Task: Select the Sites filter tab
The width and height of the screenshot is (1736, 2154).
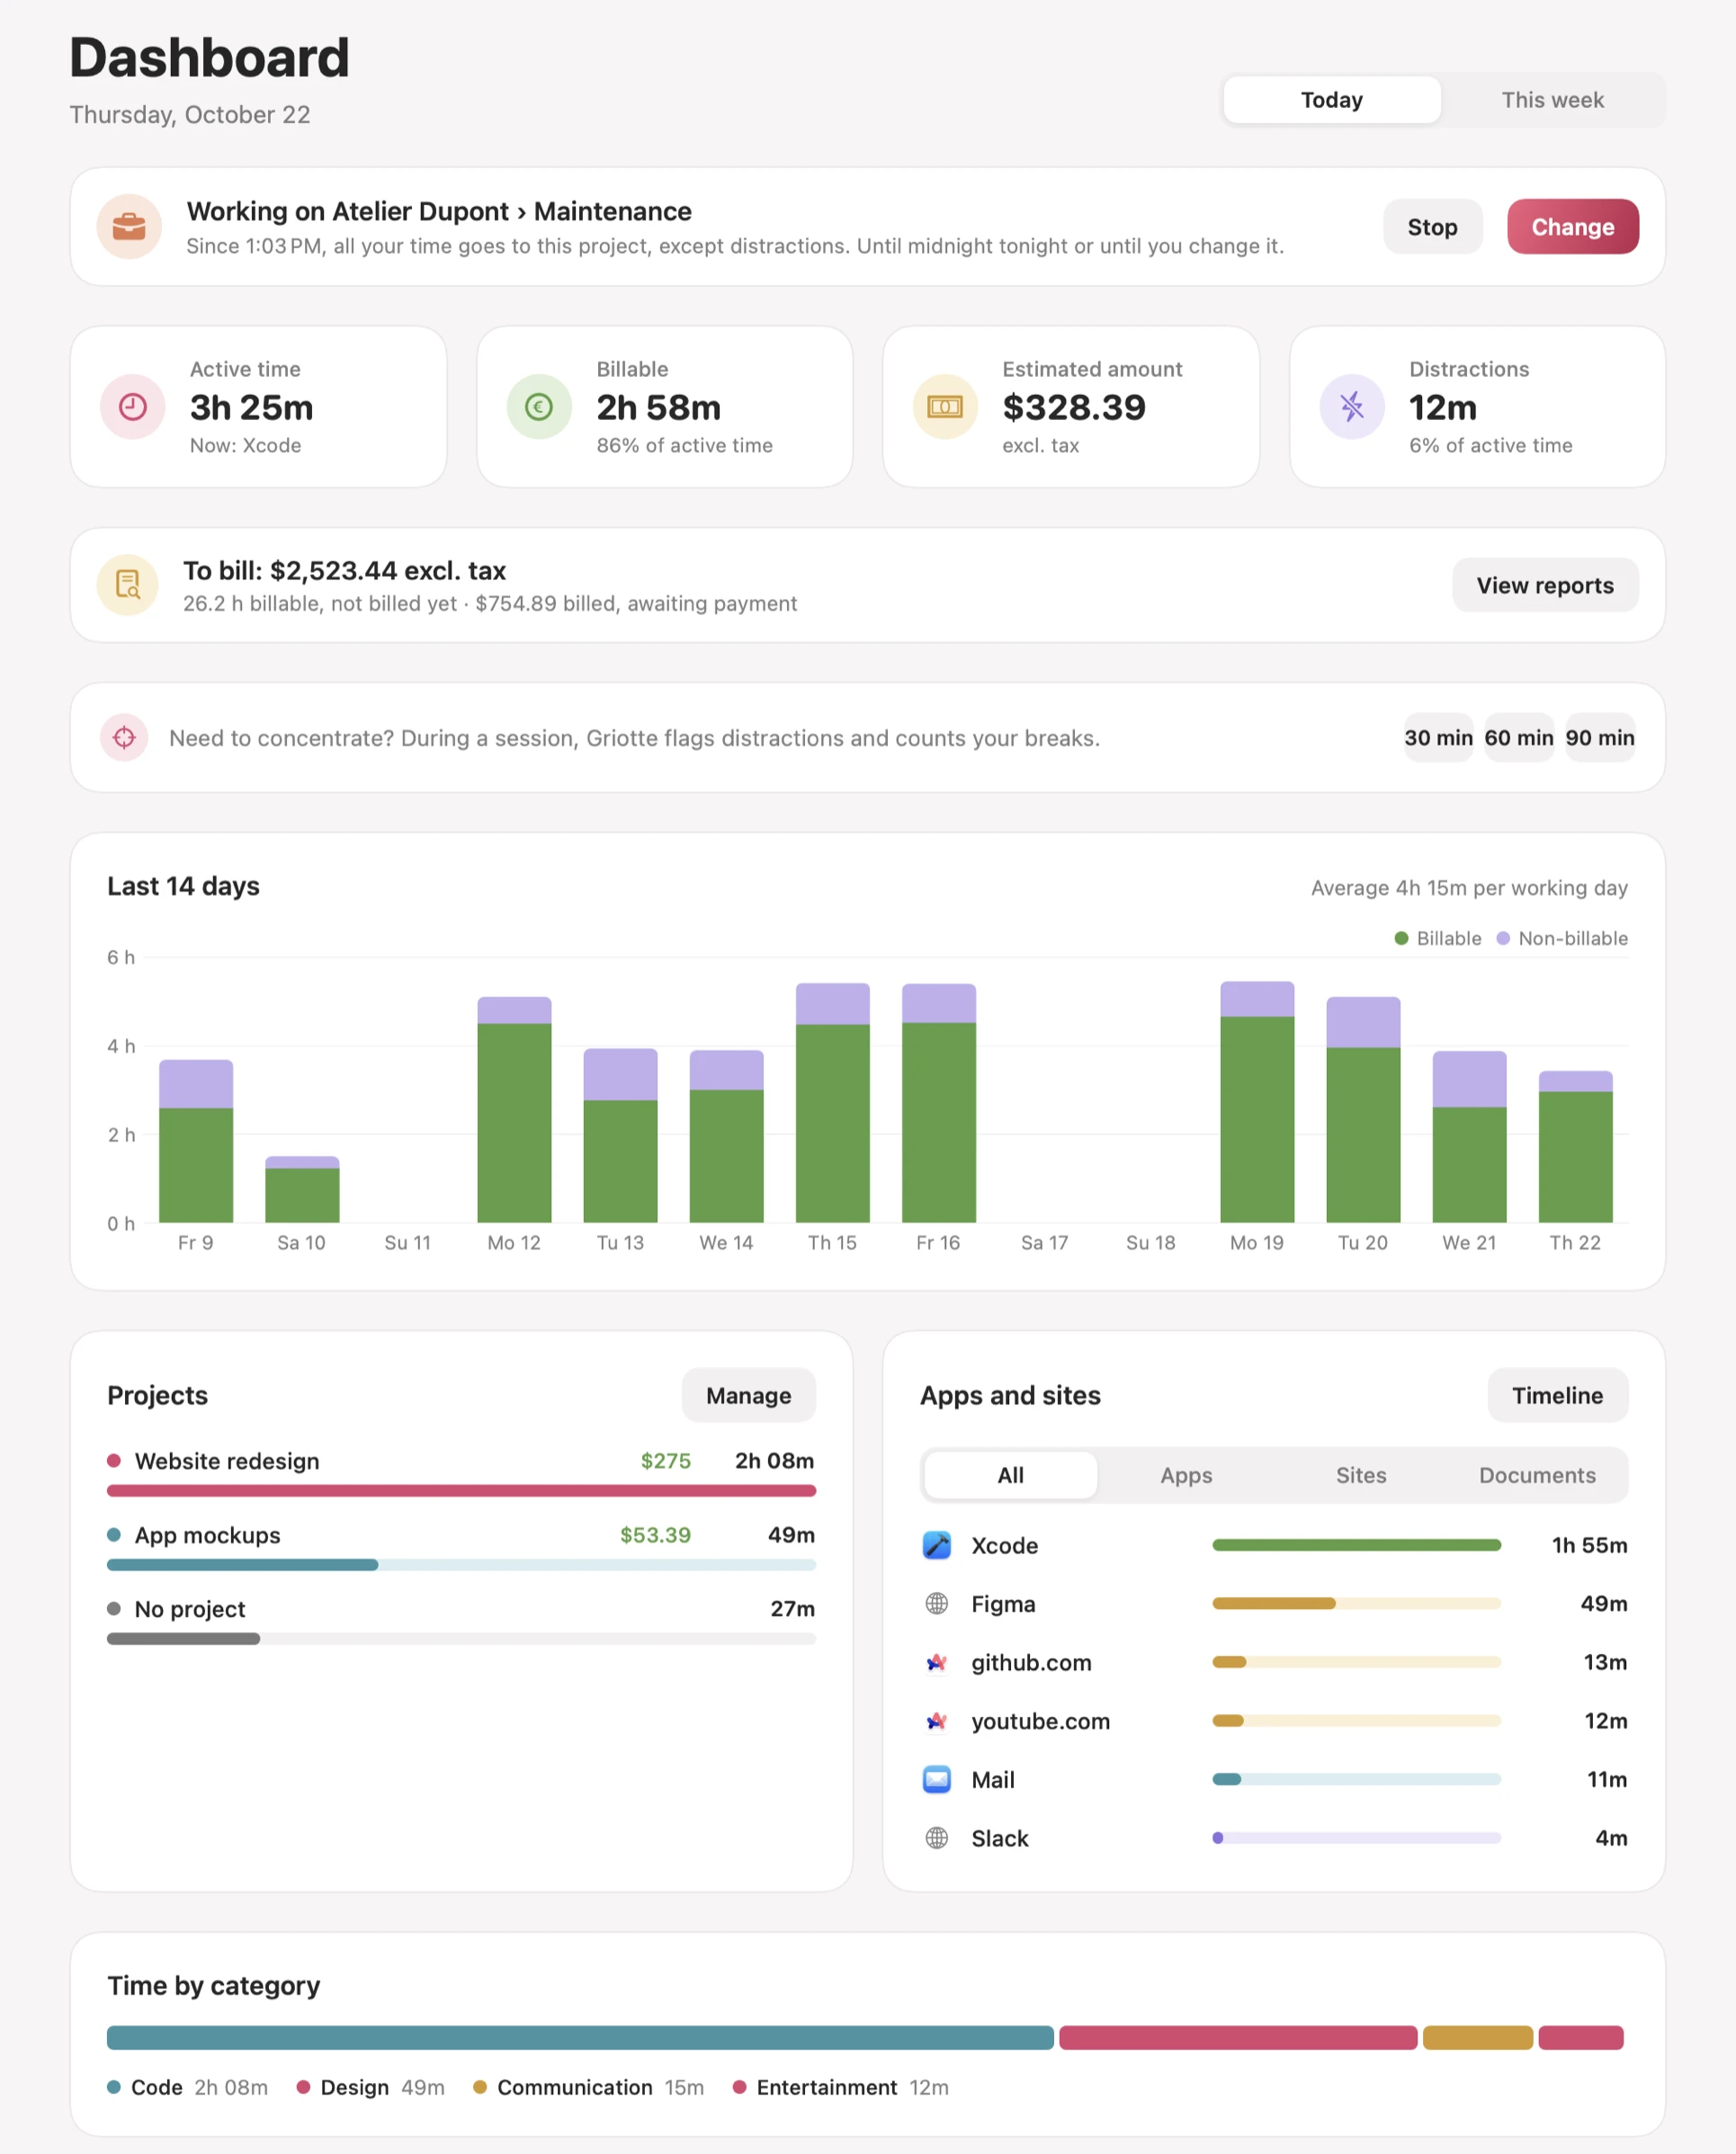Action: click(1361, 1475)
